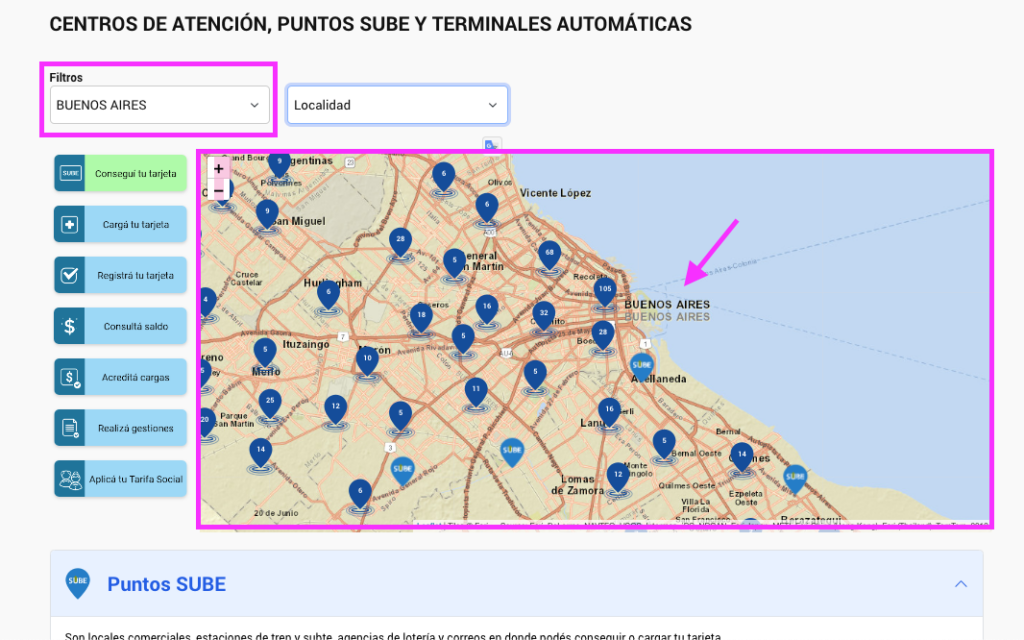
Task: Click the plus icon for Cargá tu tarjeta
Action: (x=70, y=224)
